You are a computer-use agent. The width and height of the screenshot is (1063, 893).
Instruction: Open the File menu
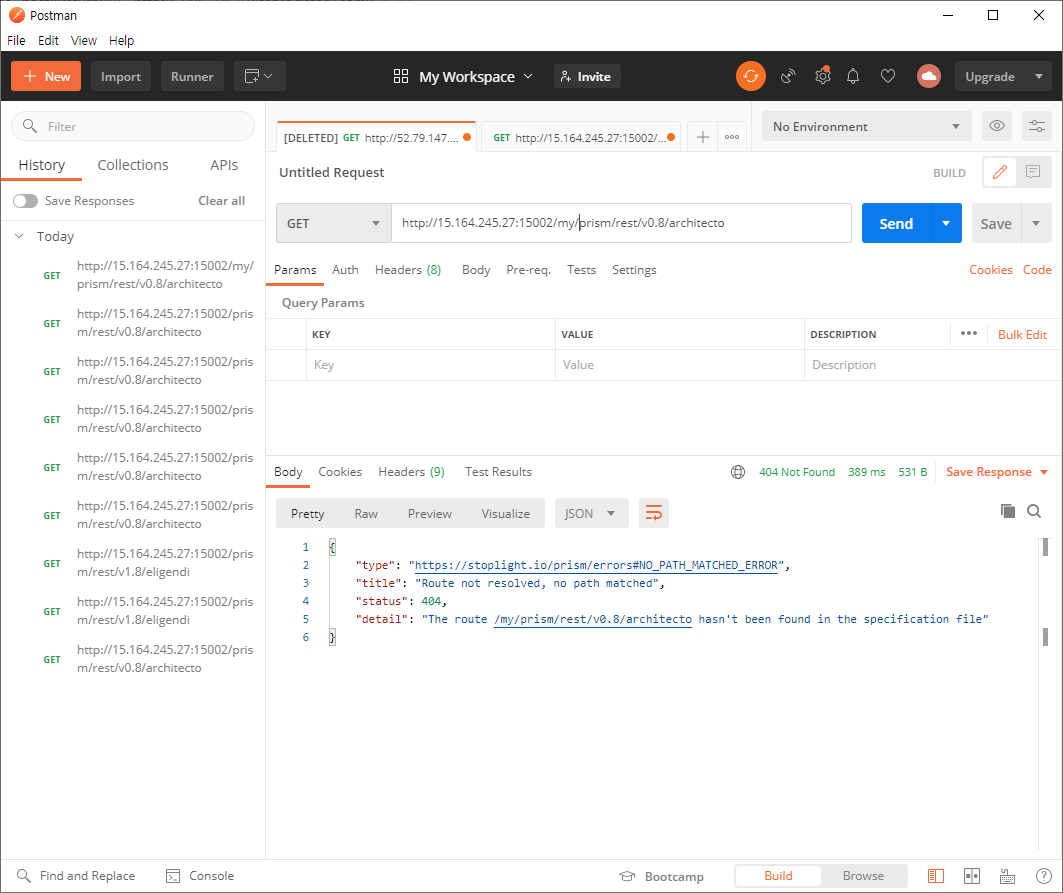click(16, 40)
